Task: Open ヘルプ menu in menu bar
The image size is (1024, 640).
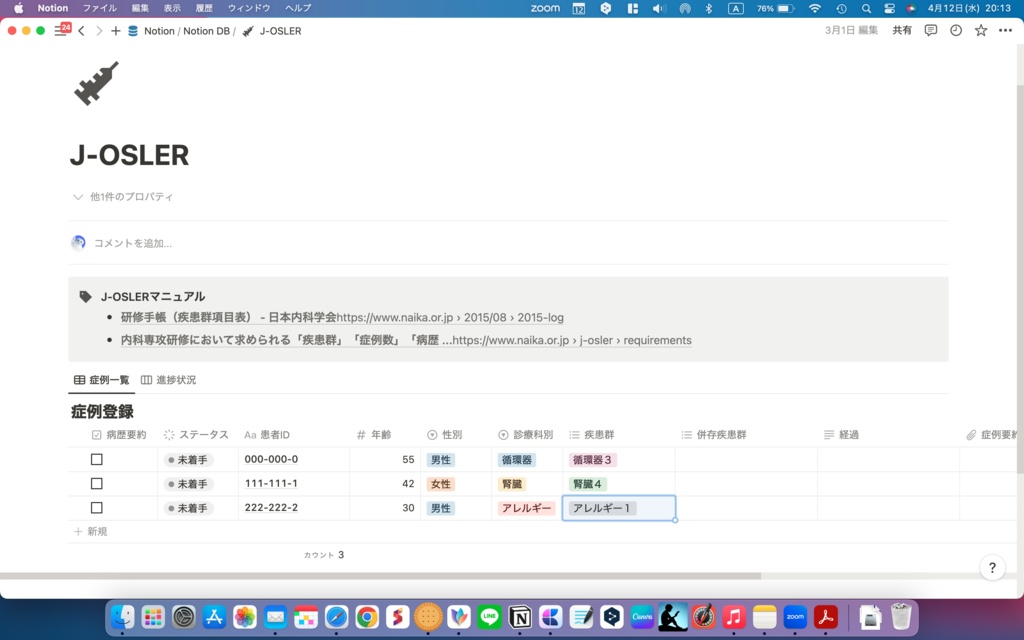Action: coord(298,8)
